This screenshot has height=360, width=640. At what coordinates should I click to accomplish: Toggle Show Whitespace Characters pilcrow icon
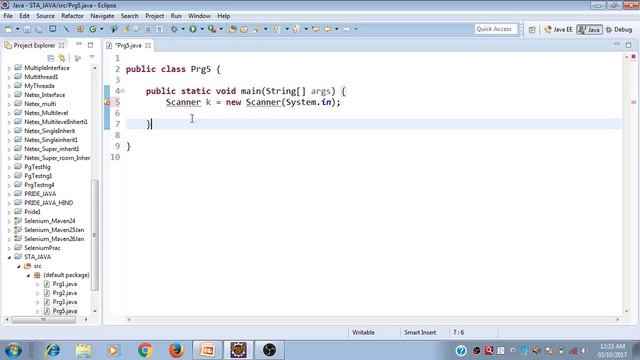point(160,29)
